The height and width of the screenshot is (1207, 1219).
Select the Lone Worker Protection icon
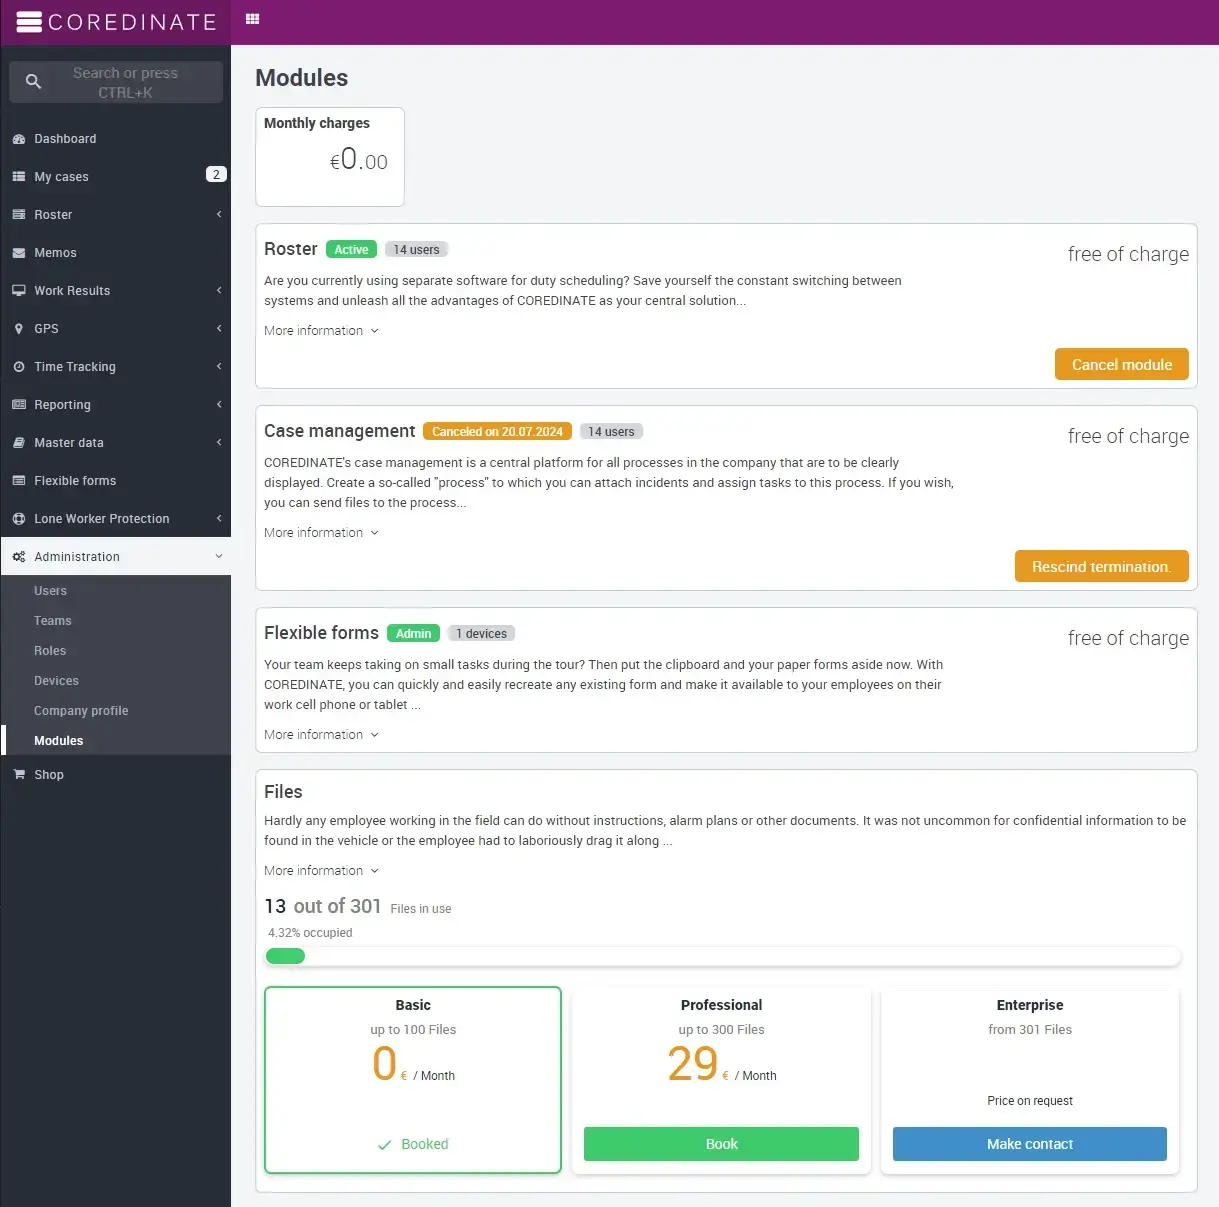pyautogui.click(x=19, y=518)
